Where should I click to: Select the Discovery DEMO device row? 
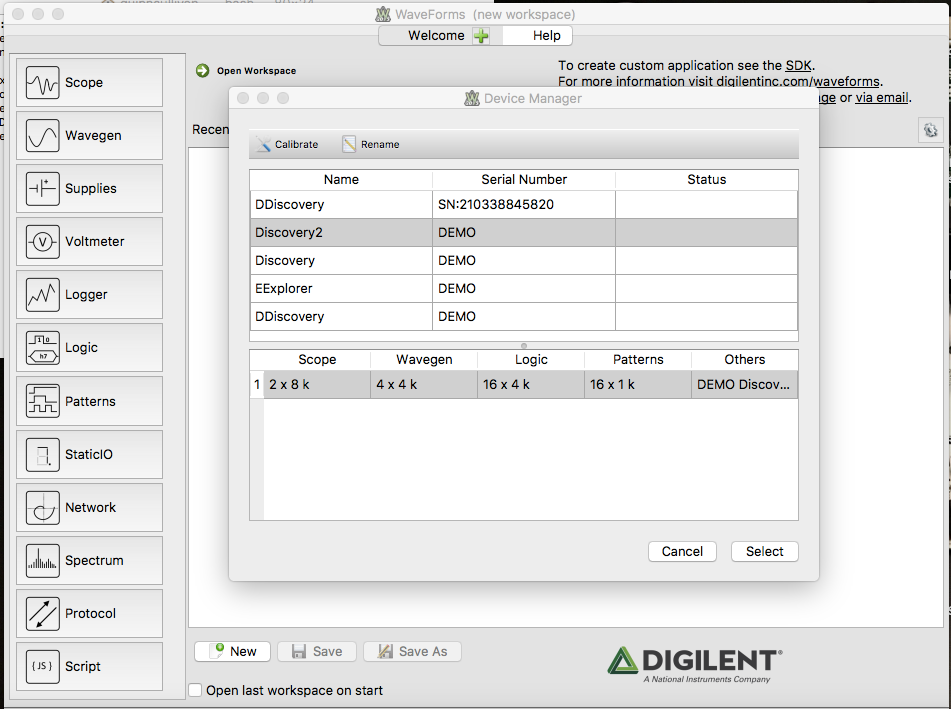(x=524, y=260)
